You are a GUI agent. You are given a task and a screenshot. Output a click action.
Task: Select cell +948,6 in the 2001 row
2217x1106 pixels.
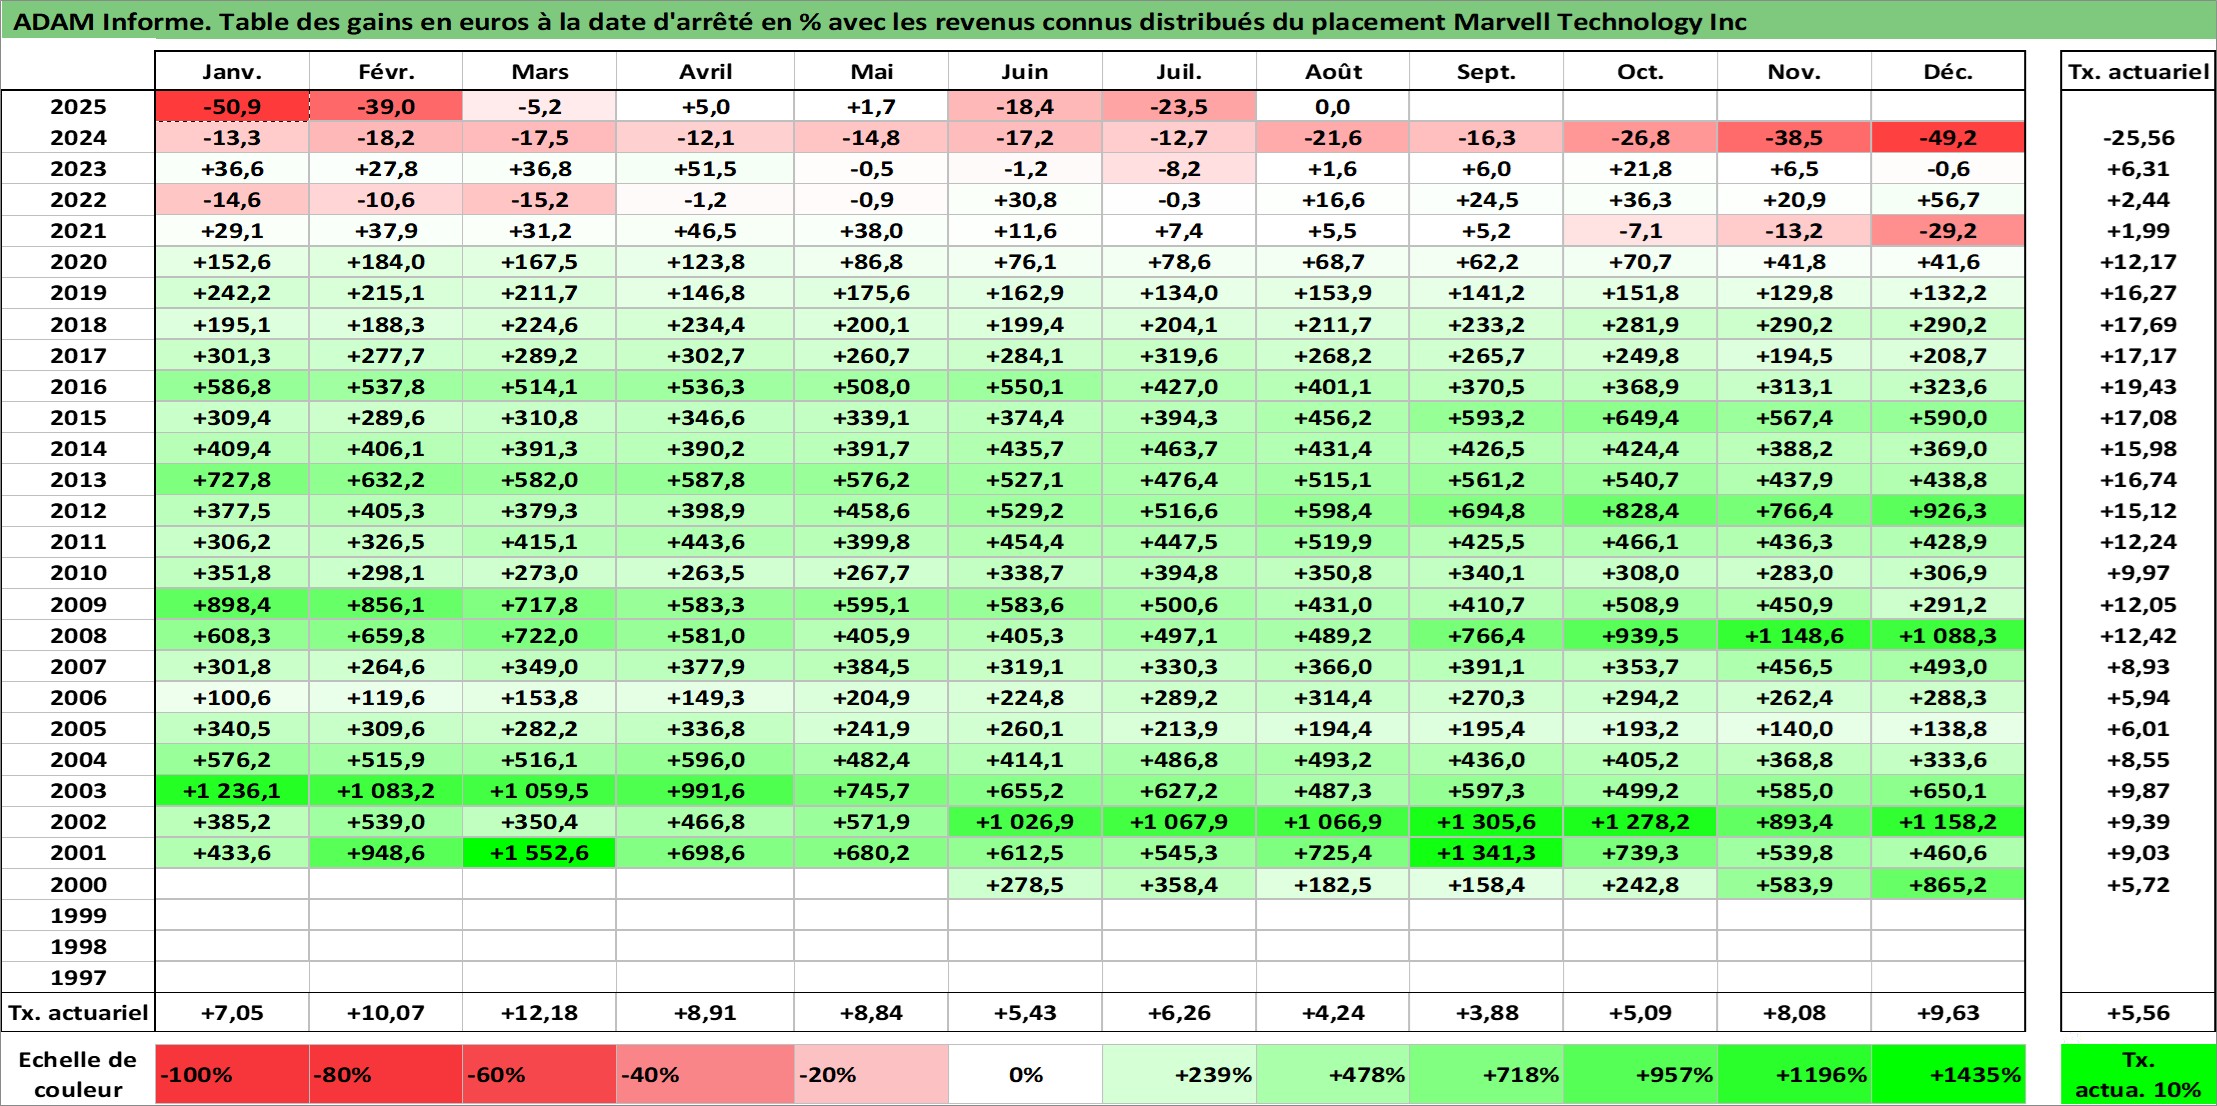(386, 853)
